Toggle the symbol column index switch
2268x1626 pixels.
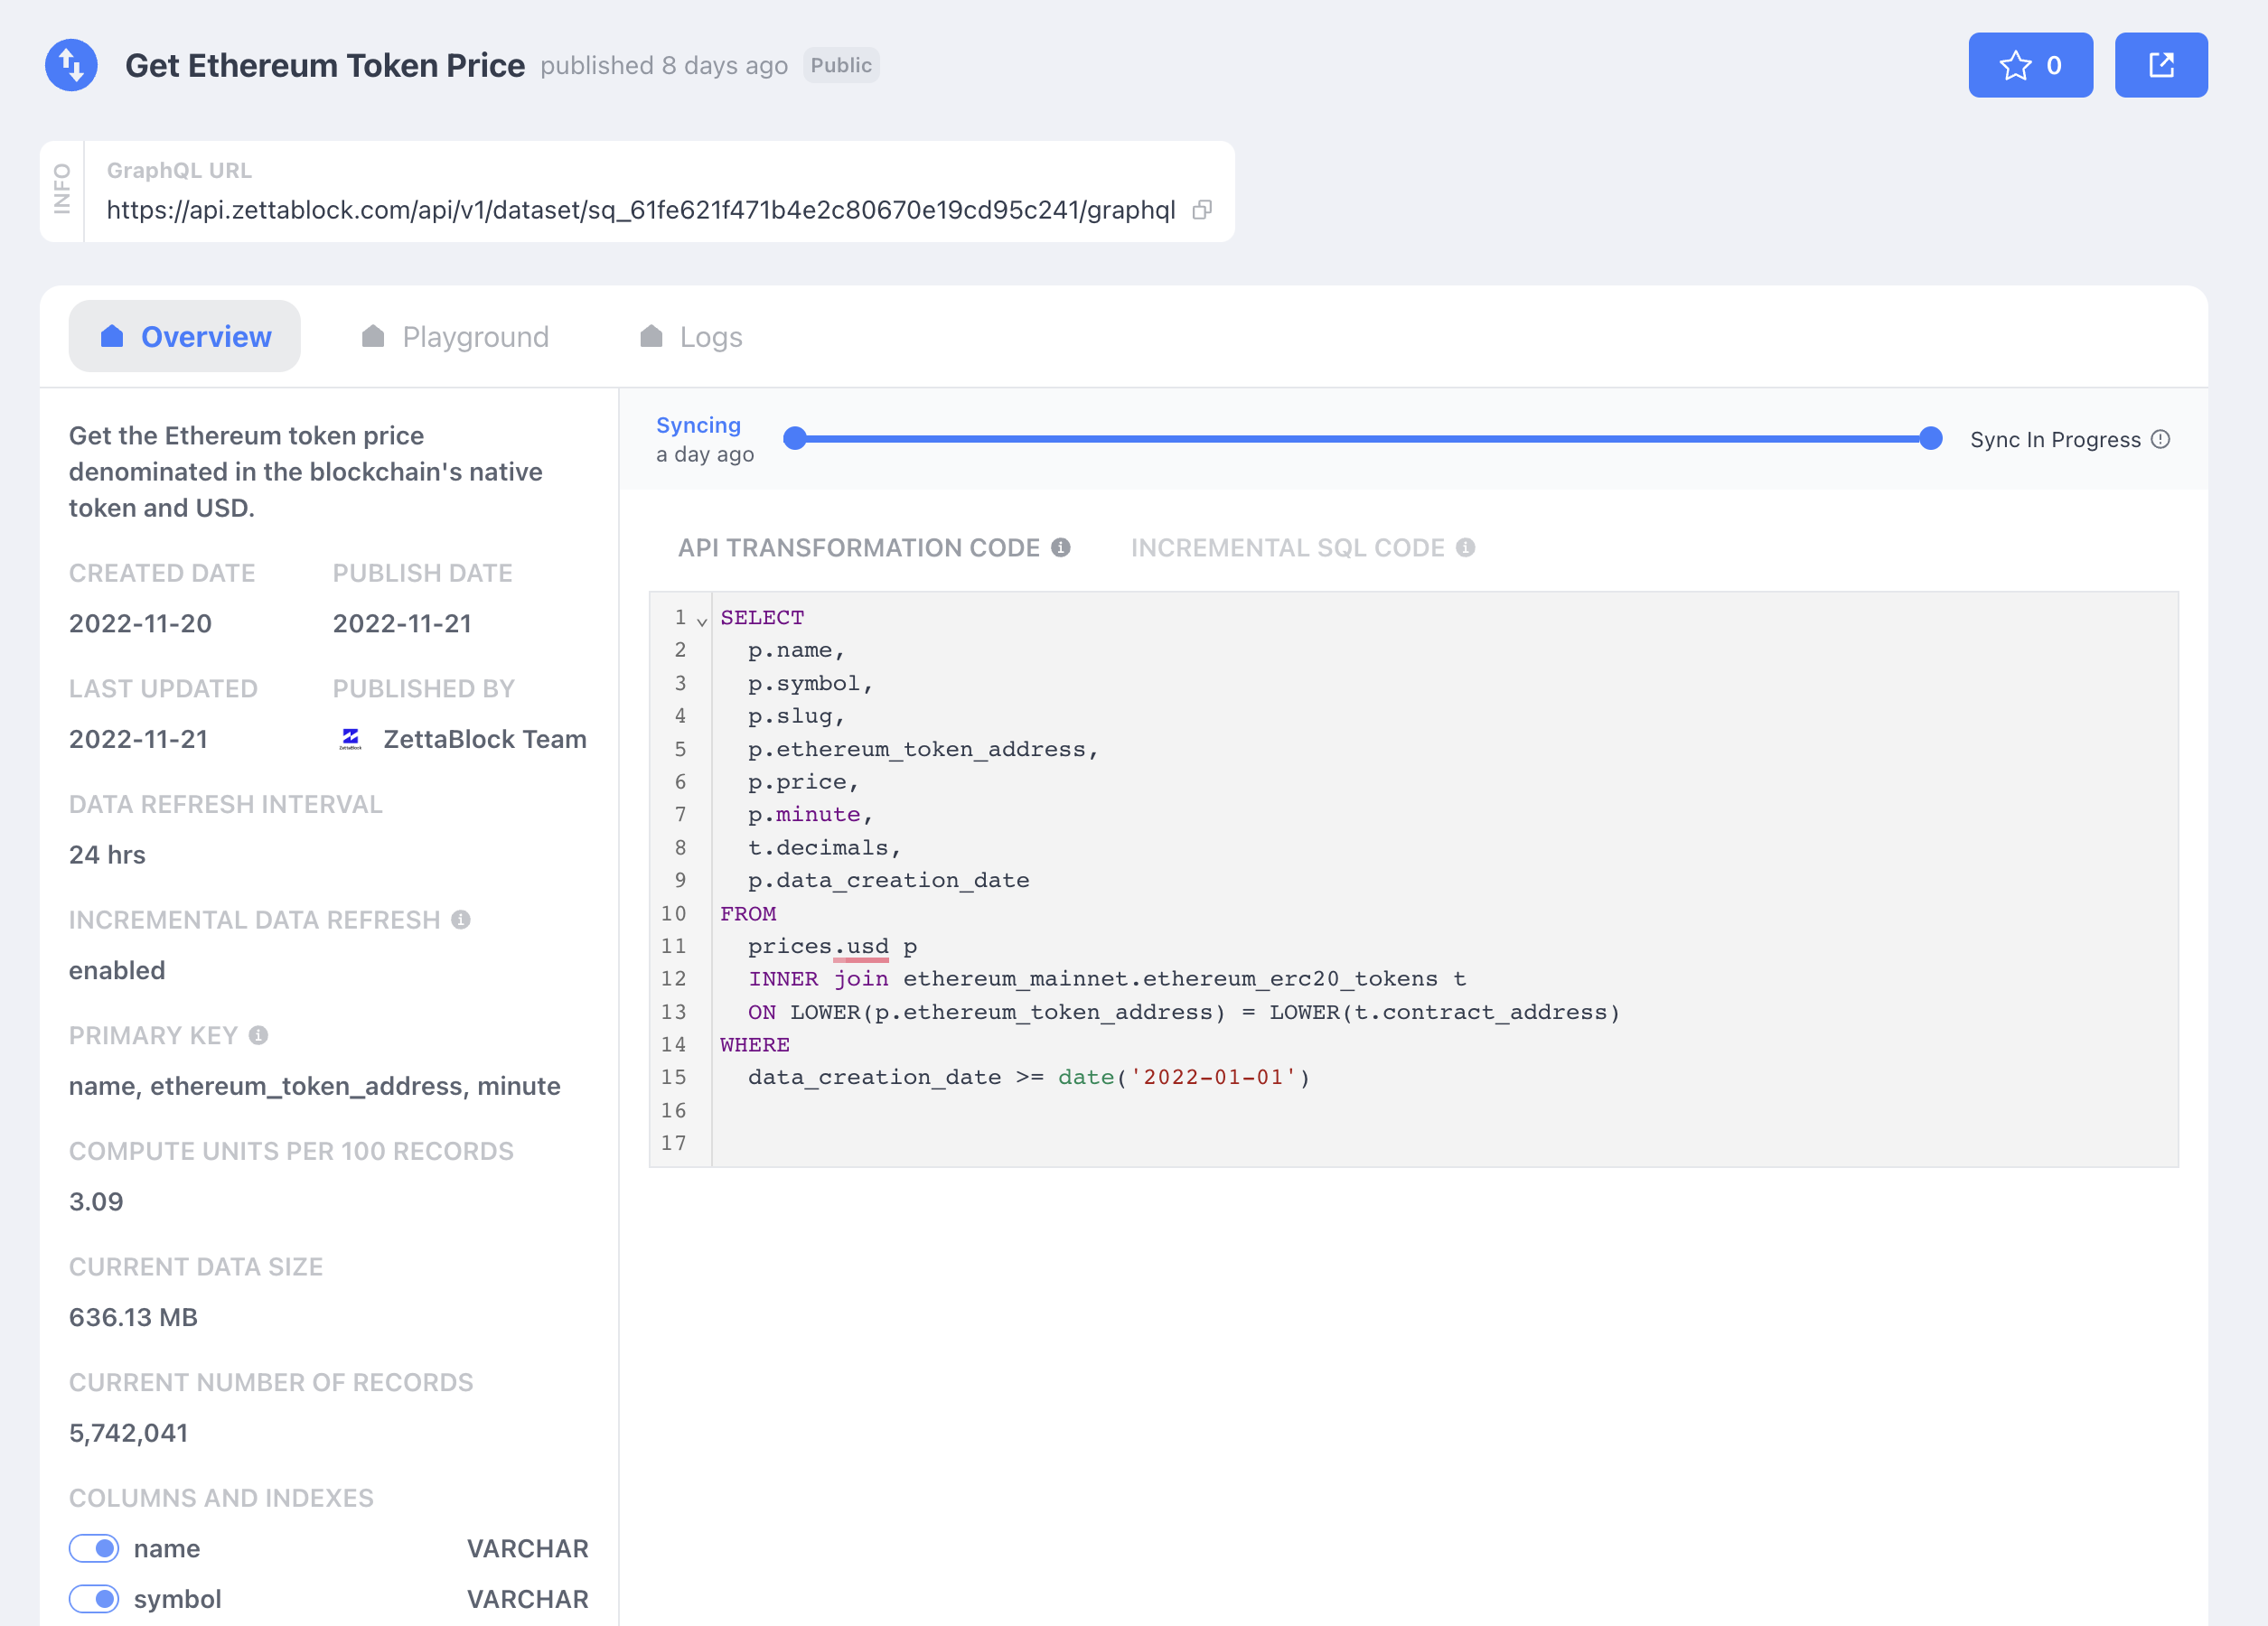(94, 1599)
